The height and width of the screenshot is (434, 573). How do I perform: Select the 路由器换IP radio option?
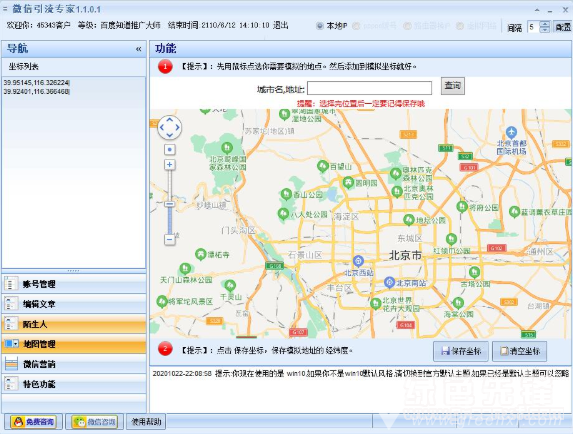[x=407, y=26]
